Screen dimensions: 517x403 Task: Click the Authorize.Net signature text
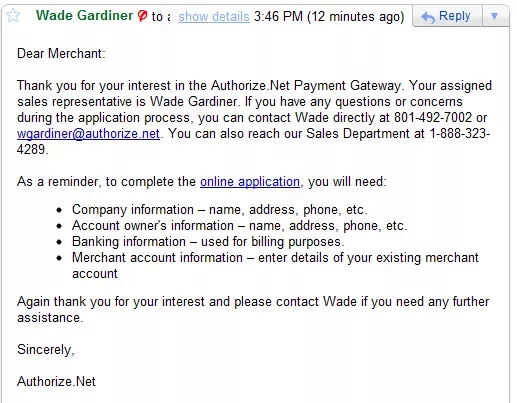[56, 381]
